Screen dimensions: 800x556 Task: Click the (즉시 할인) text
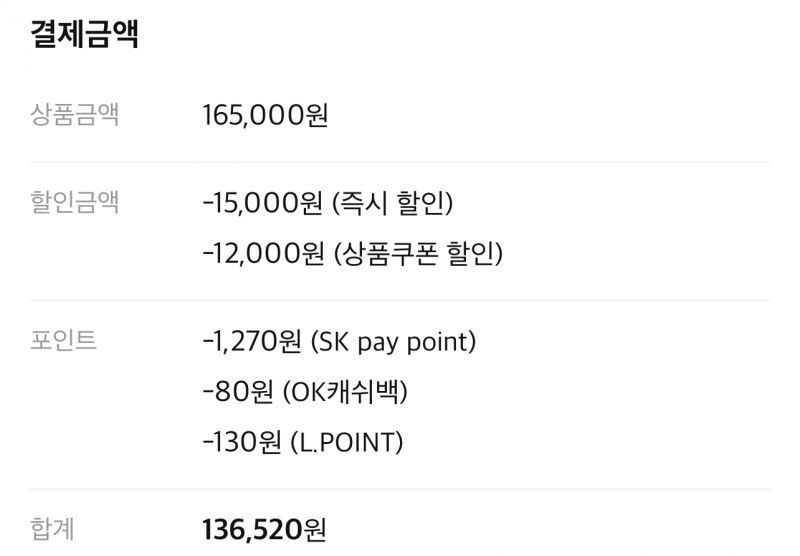(392, 203)
